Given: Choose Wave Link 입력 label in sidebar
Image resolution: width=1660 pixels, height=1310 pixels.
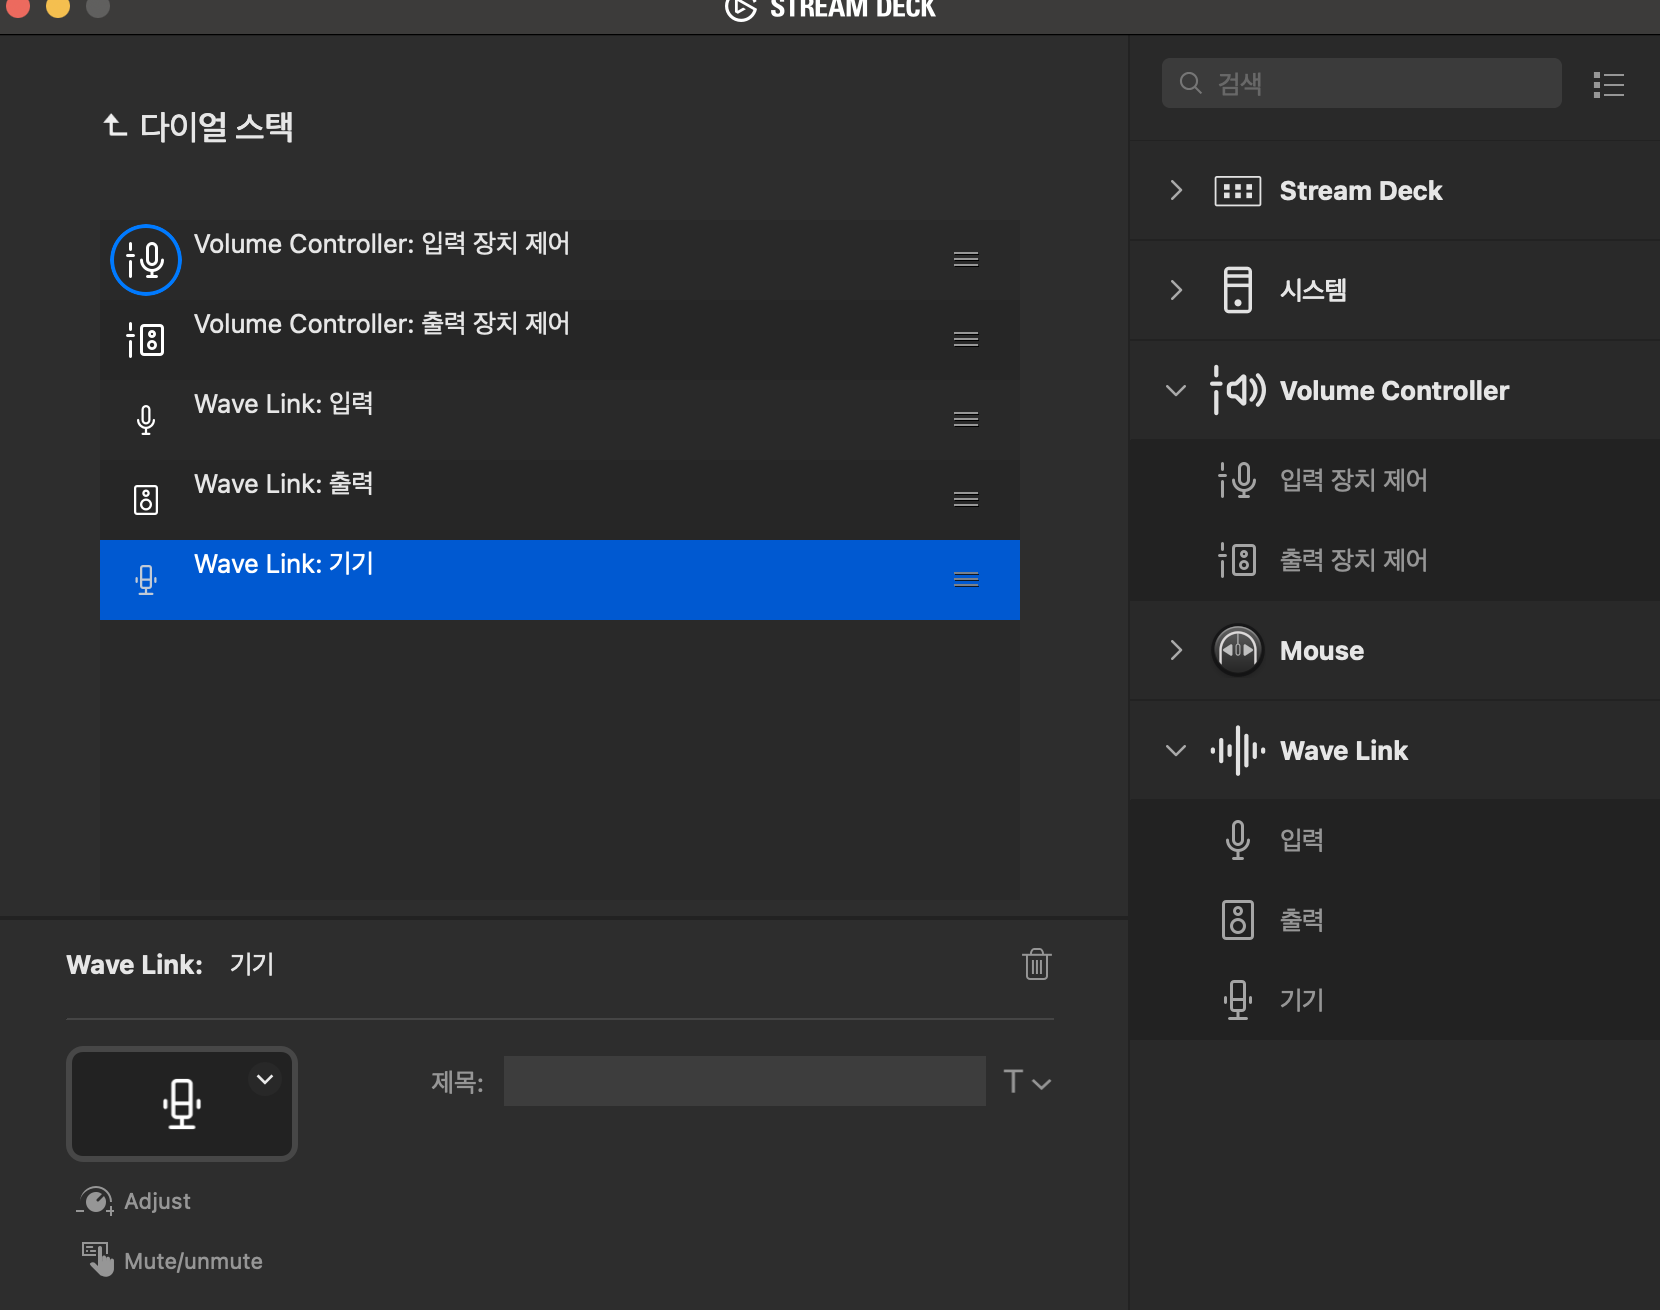Looking at the screenshot, I should click(x=1302, y=840).
